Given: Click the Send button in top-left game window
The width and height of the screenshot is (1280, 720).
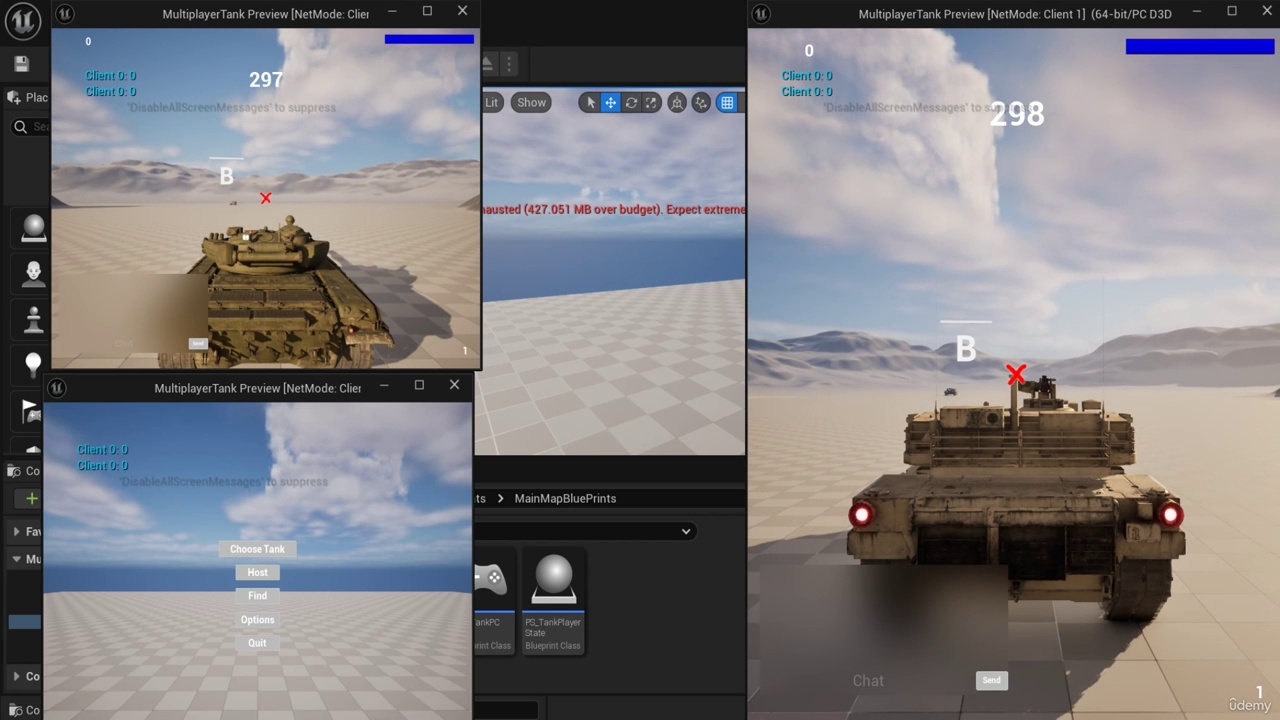Looking at the screenshot, I should tap(198, 343).
